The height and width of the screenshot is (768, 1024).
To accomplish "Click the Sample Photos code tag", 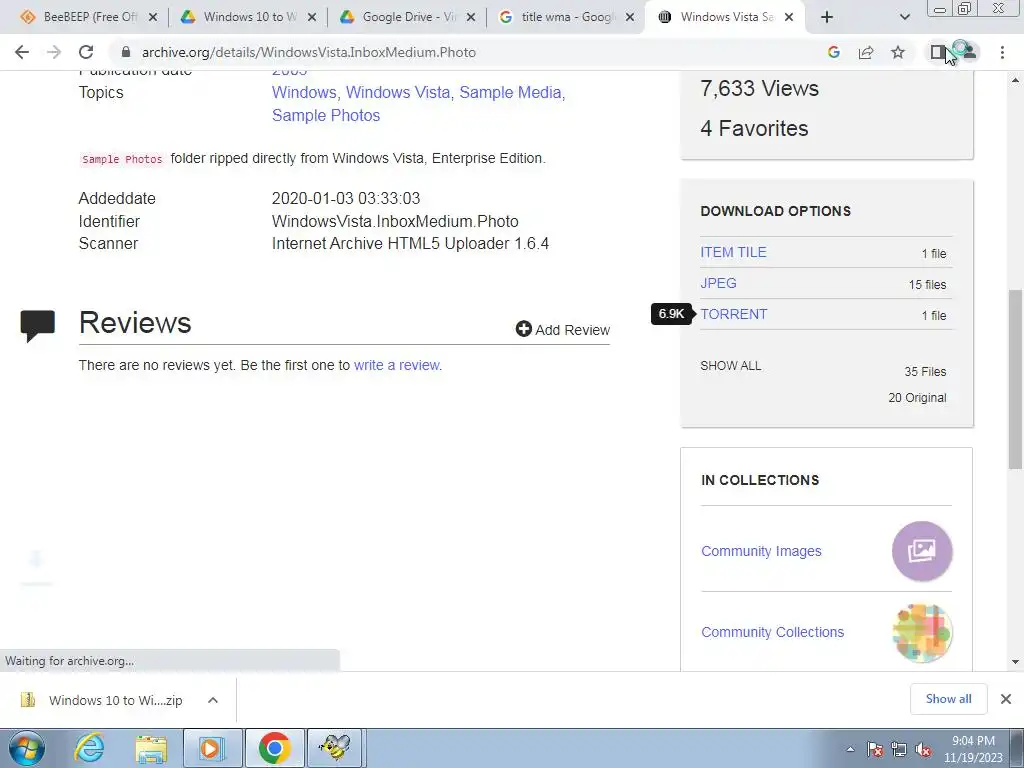I will pyautogui.click(x=122, y=159).
